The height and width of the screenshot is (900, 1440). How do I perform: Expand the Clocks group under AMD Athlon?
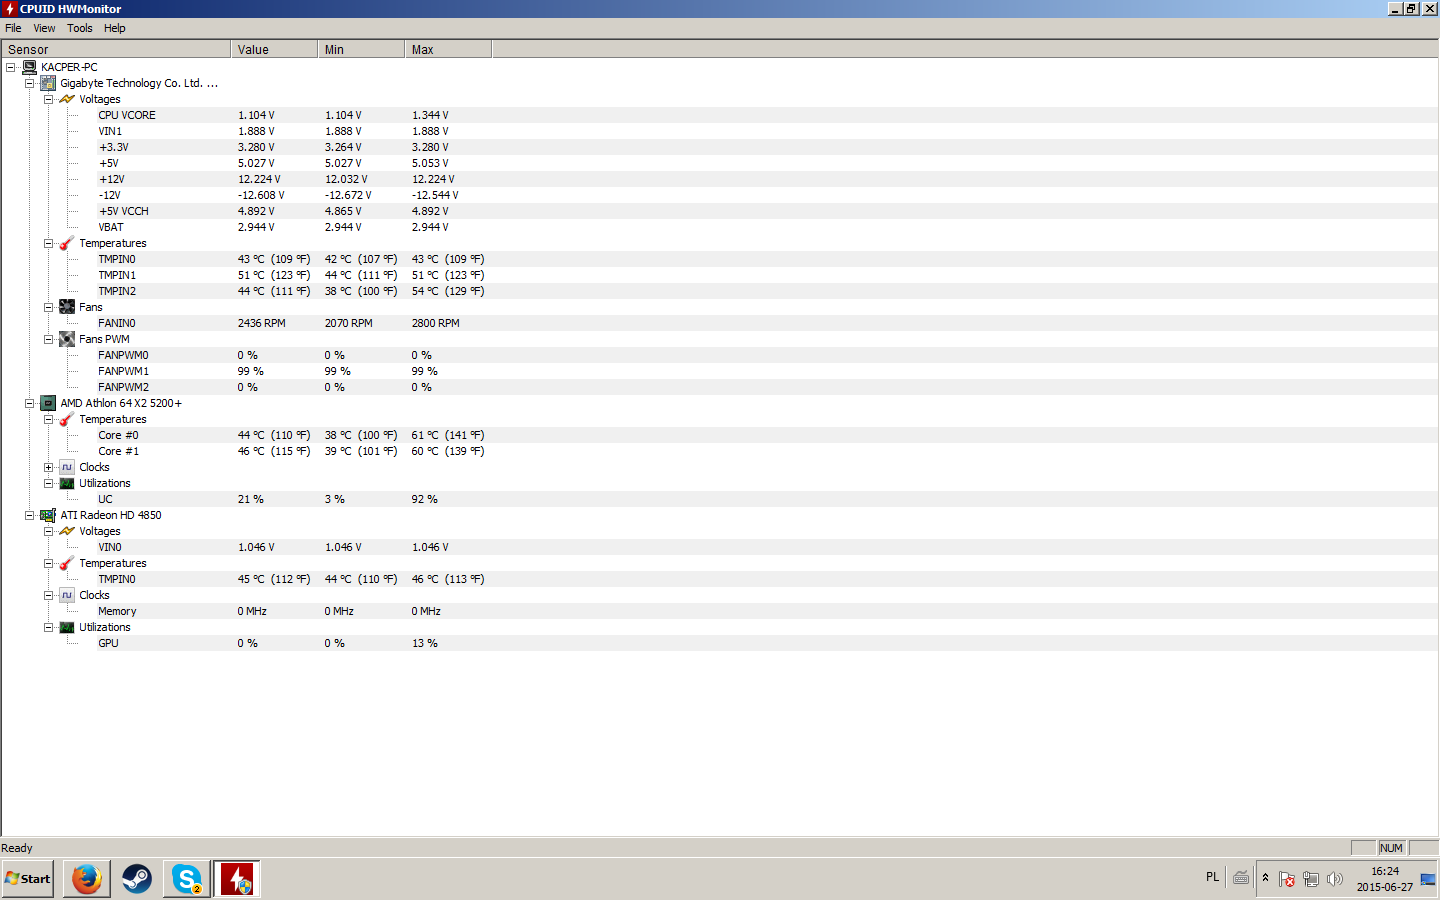[48, 467]
